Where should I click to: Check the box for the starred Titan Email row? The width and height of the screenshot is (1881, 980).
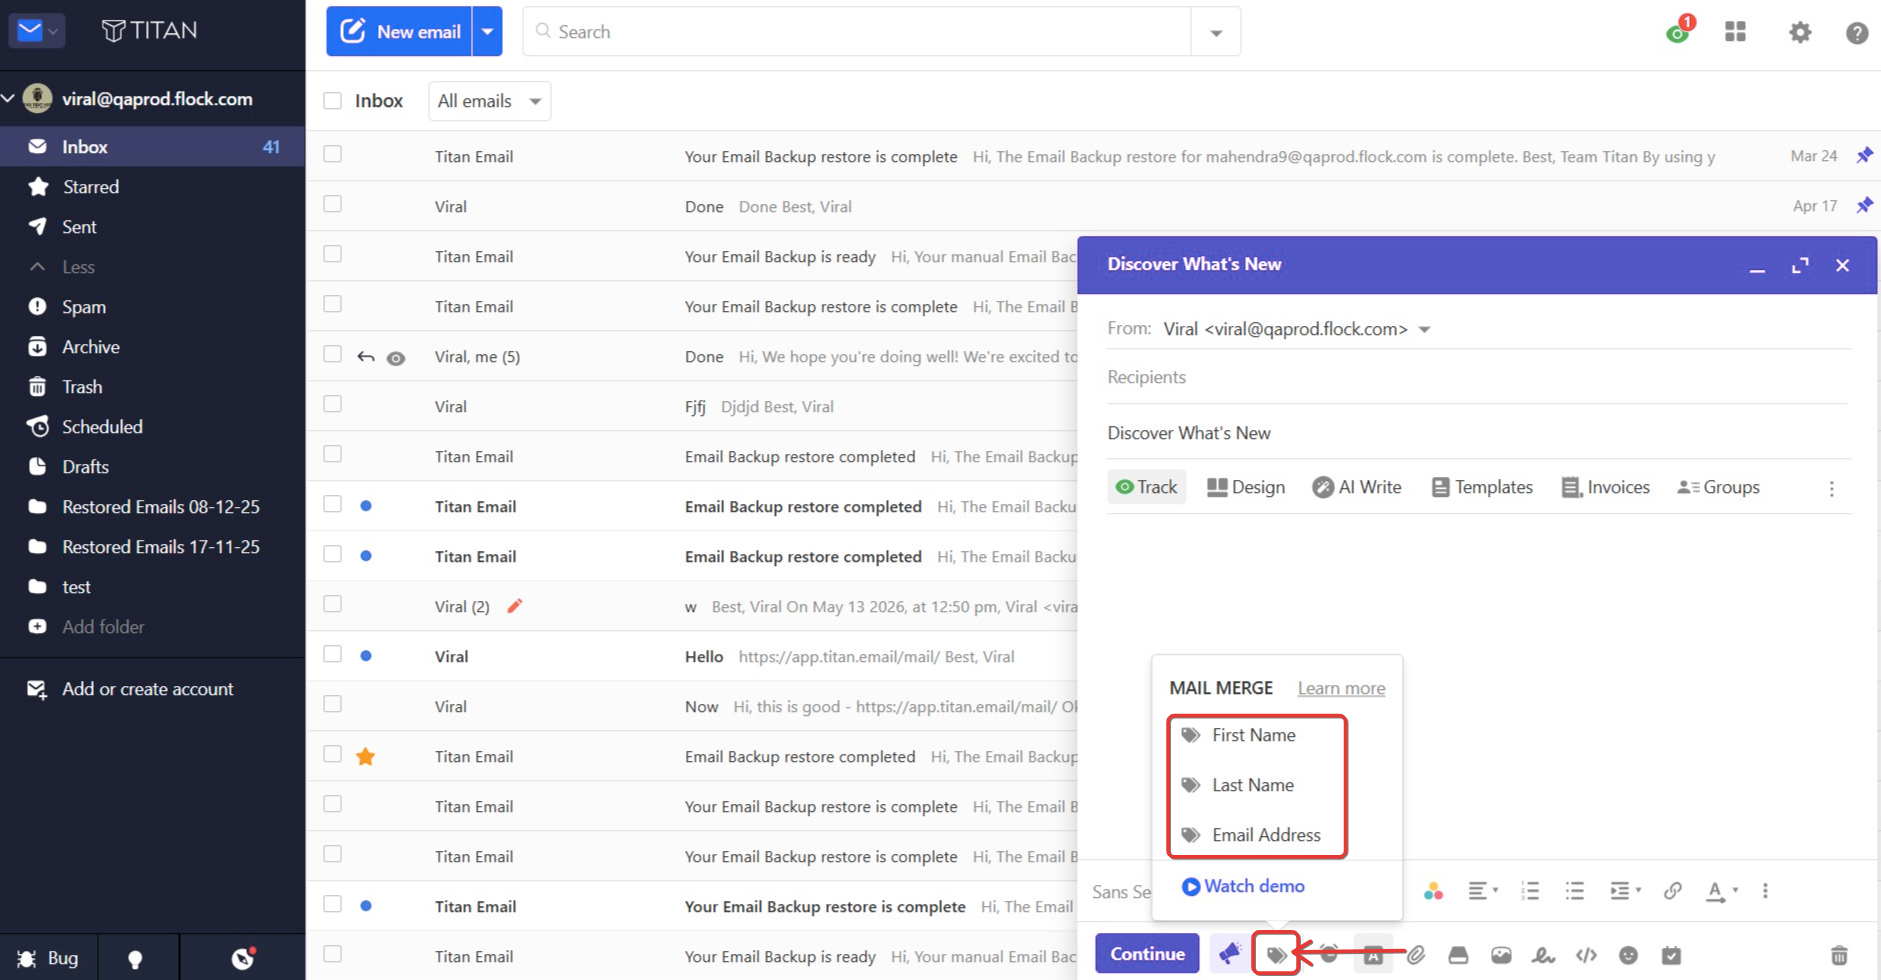click(x=333, y=754)
